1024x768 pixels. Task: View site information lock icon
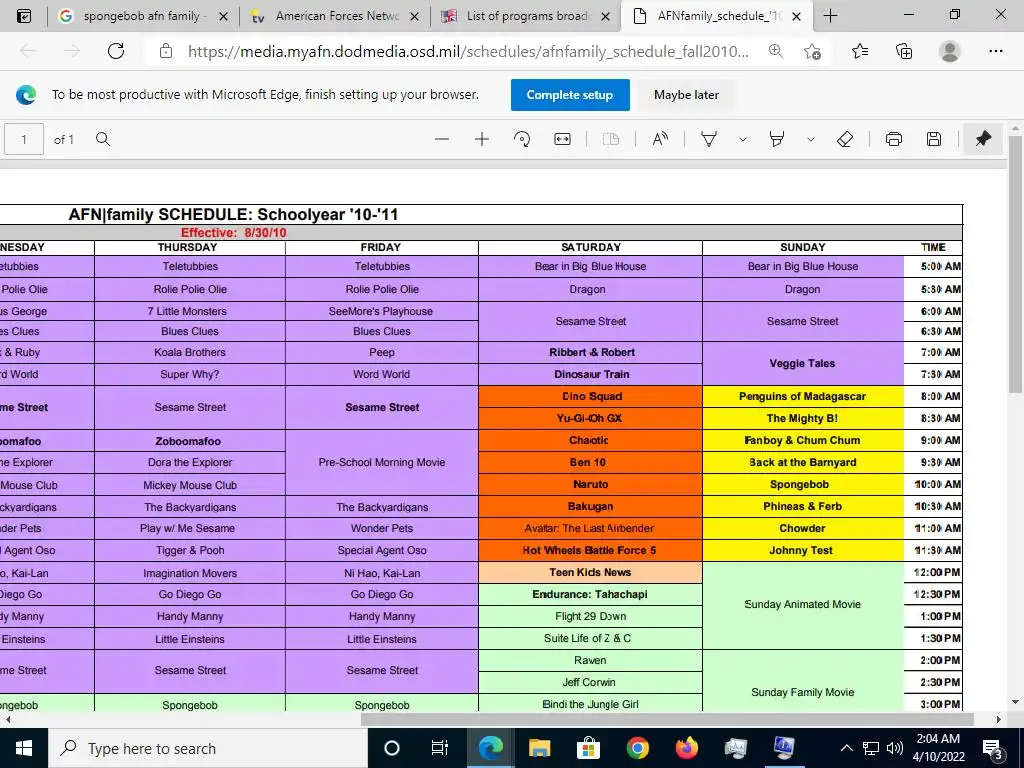166,51
